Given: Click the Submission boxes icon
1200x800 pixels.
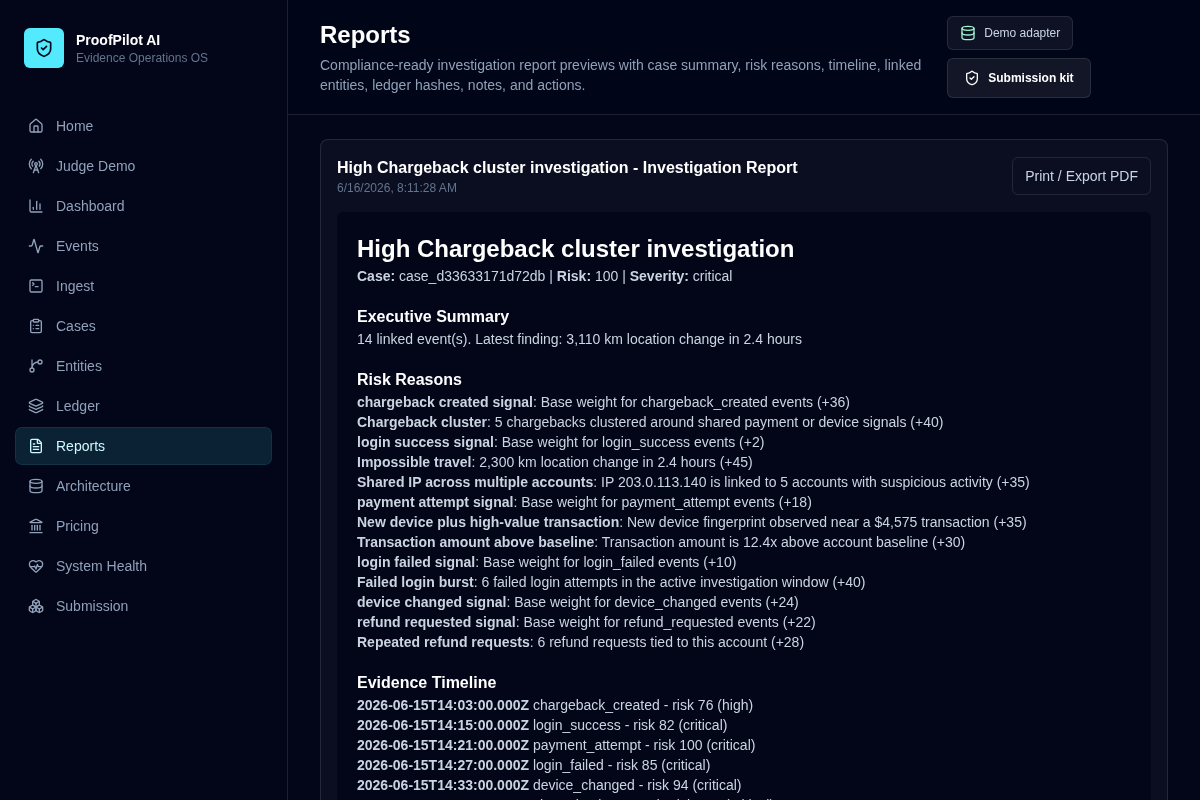Looking at the screenshot, I should (x=36, y=606).
